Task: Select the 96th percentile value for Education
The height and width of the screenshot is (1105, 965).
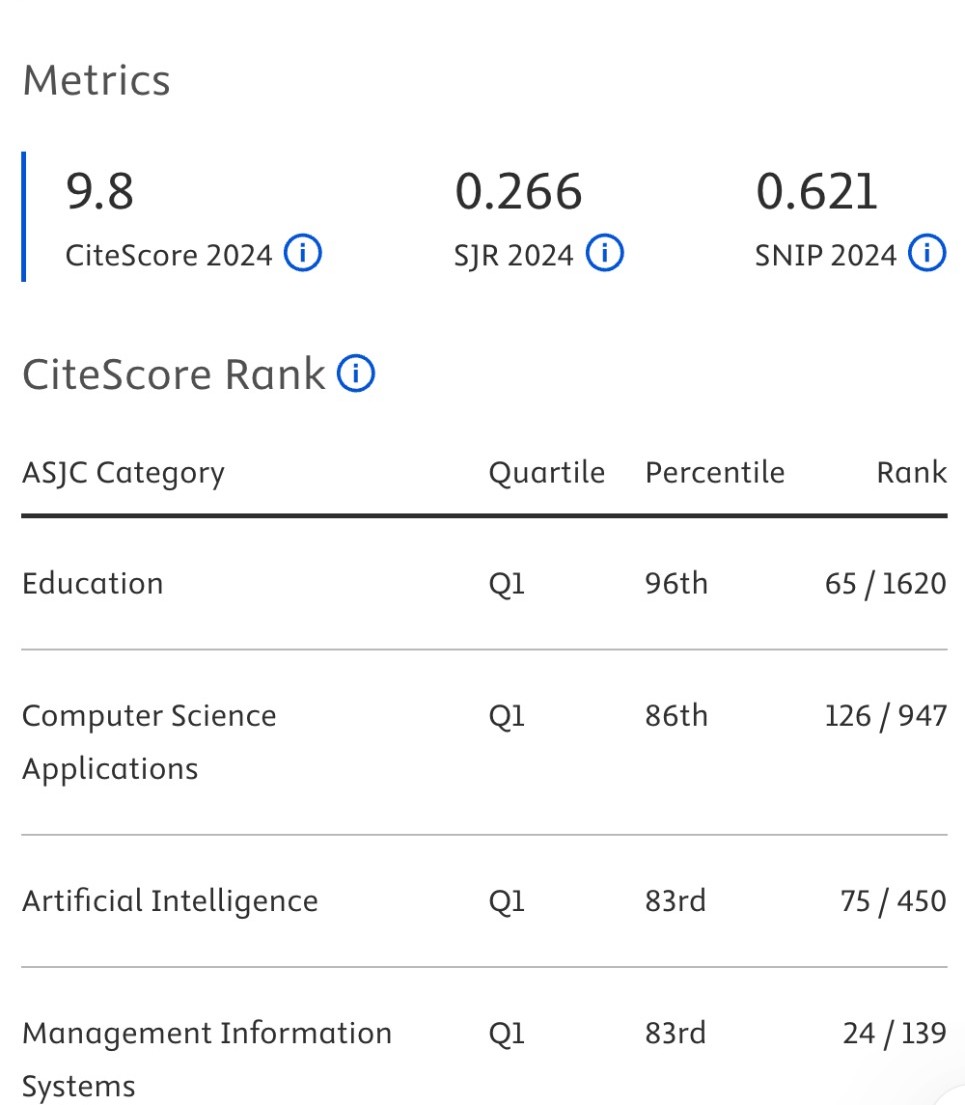Action: (x=676, y=583)
